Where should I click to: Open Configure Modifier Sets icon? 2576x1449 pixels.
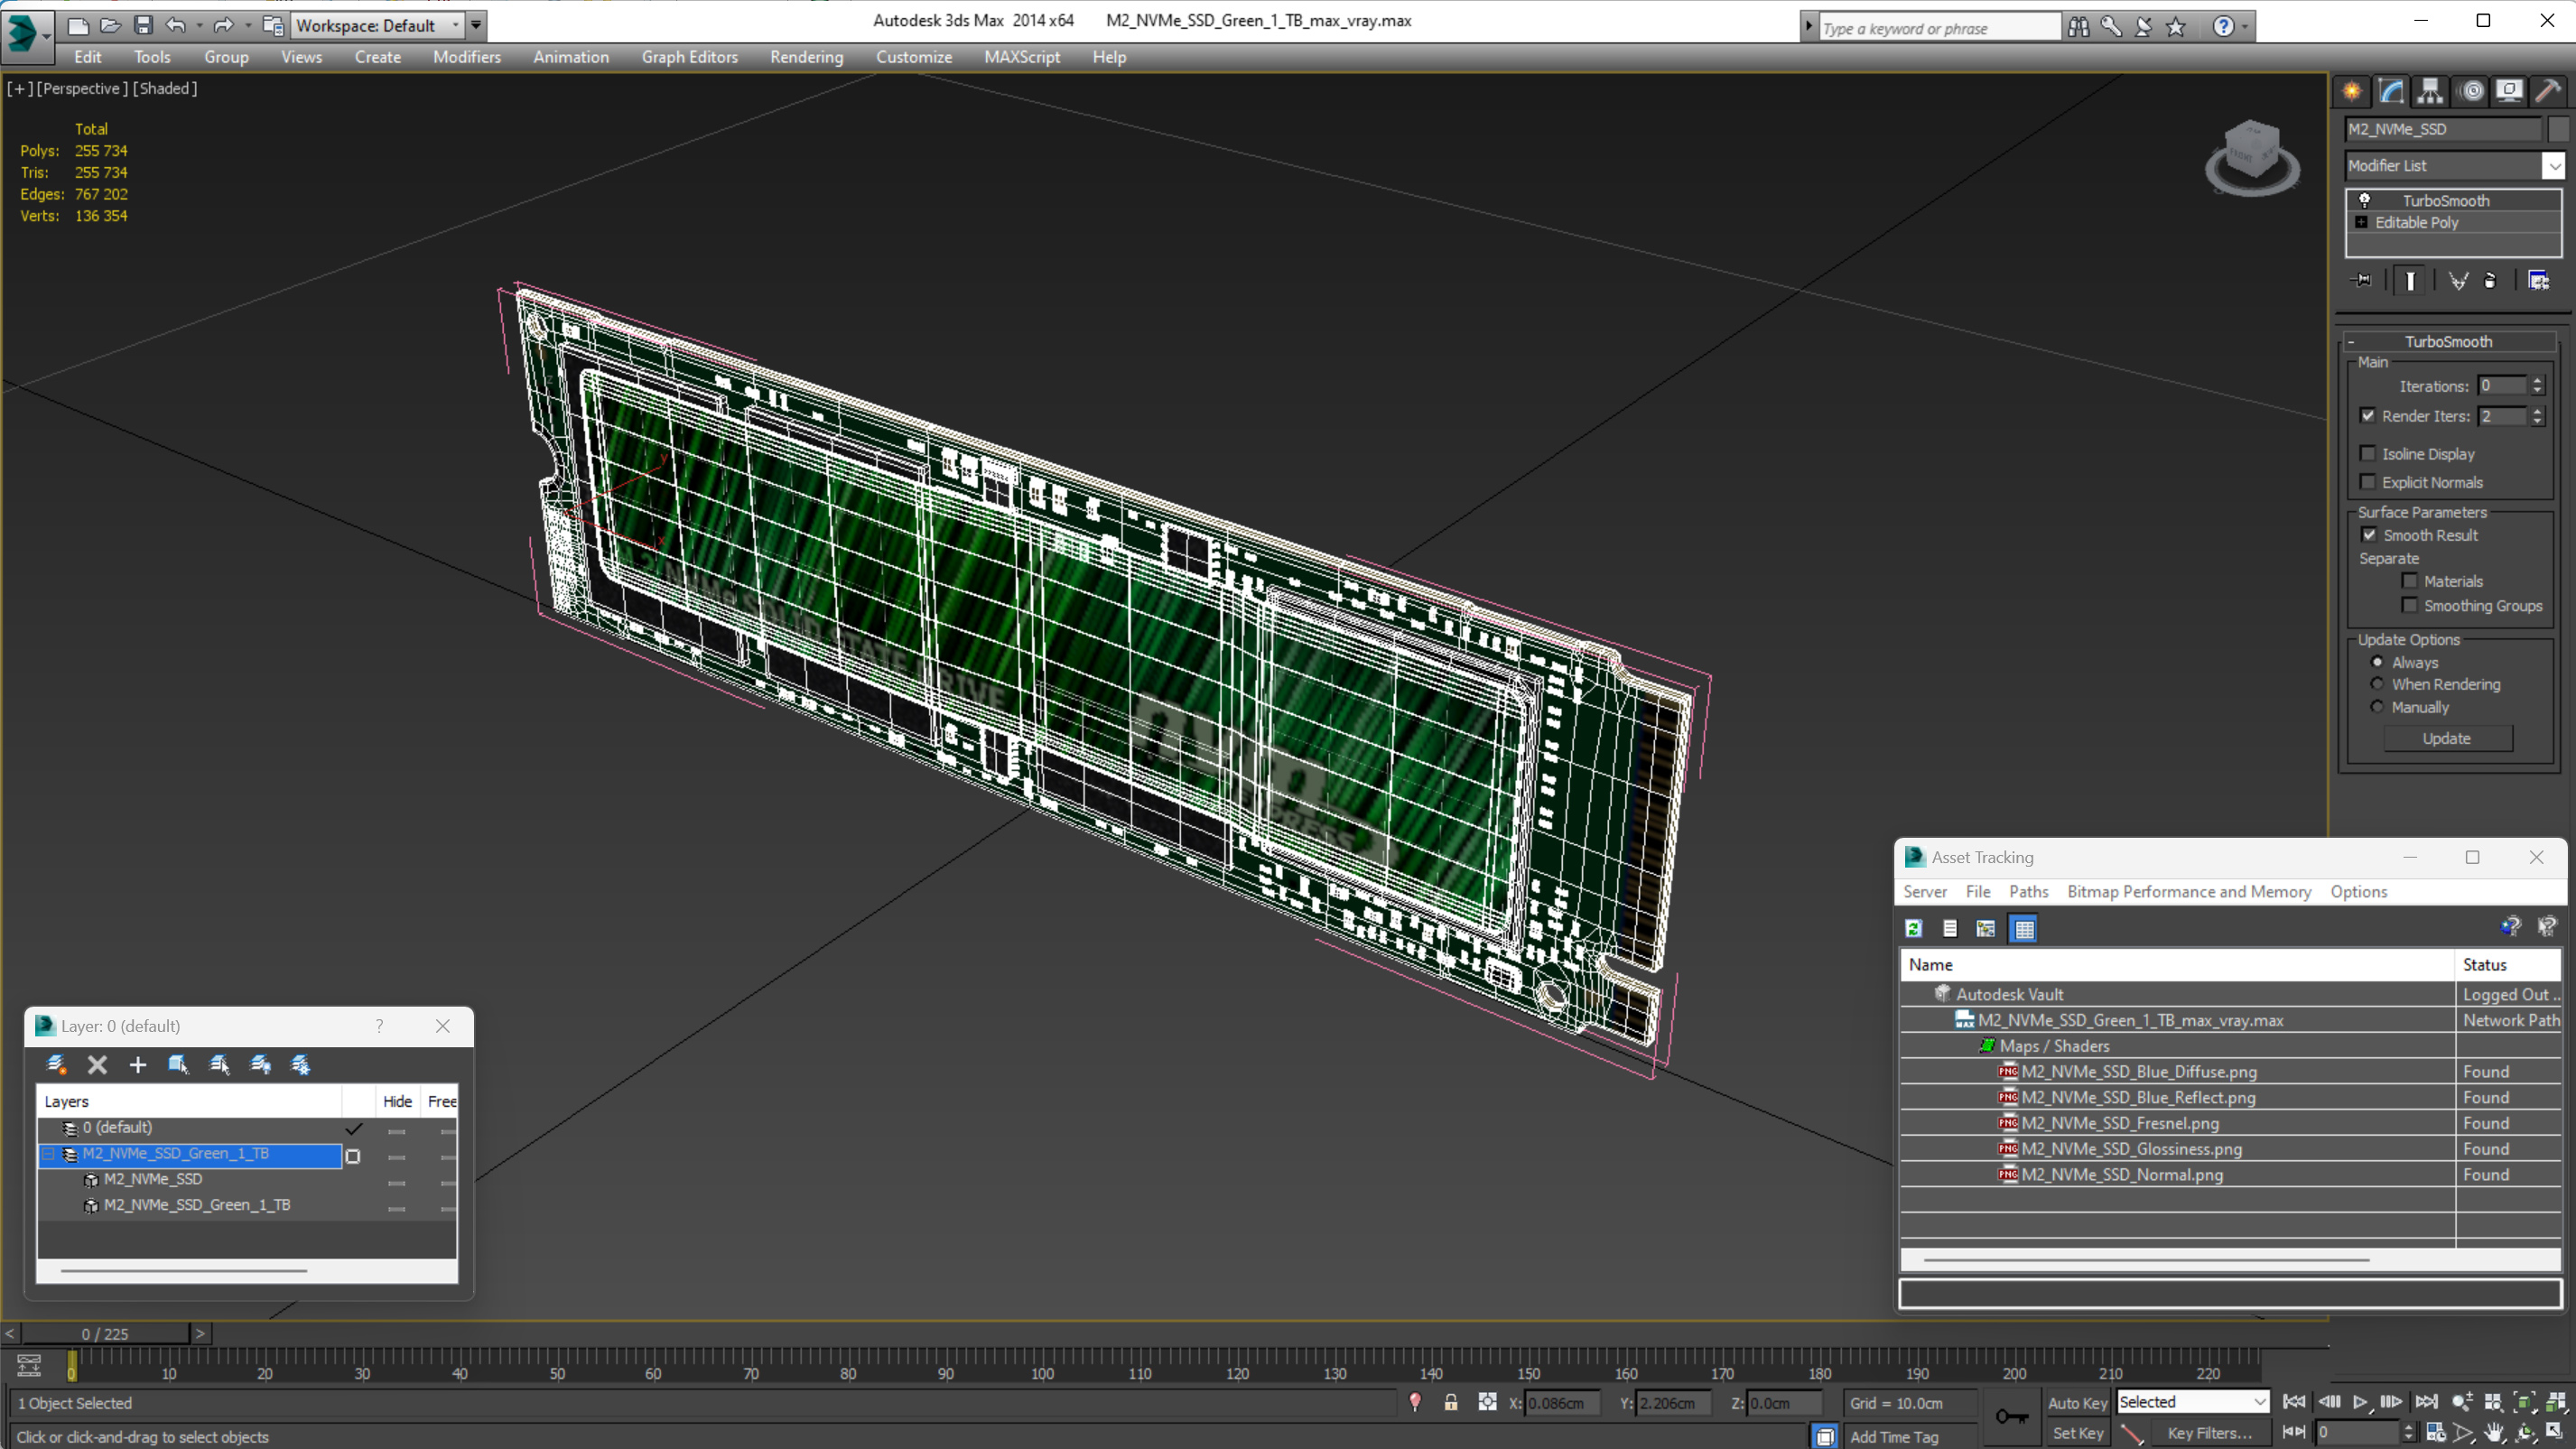coord(2538,281)
